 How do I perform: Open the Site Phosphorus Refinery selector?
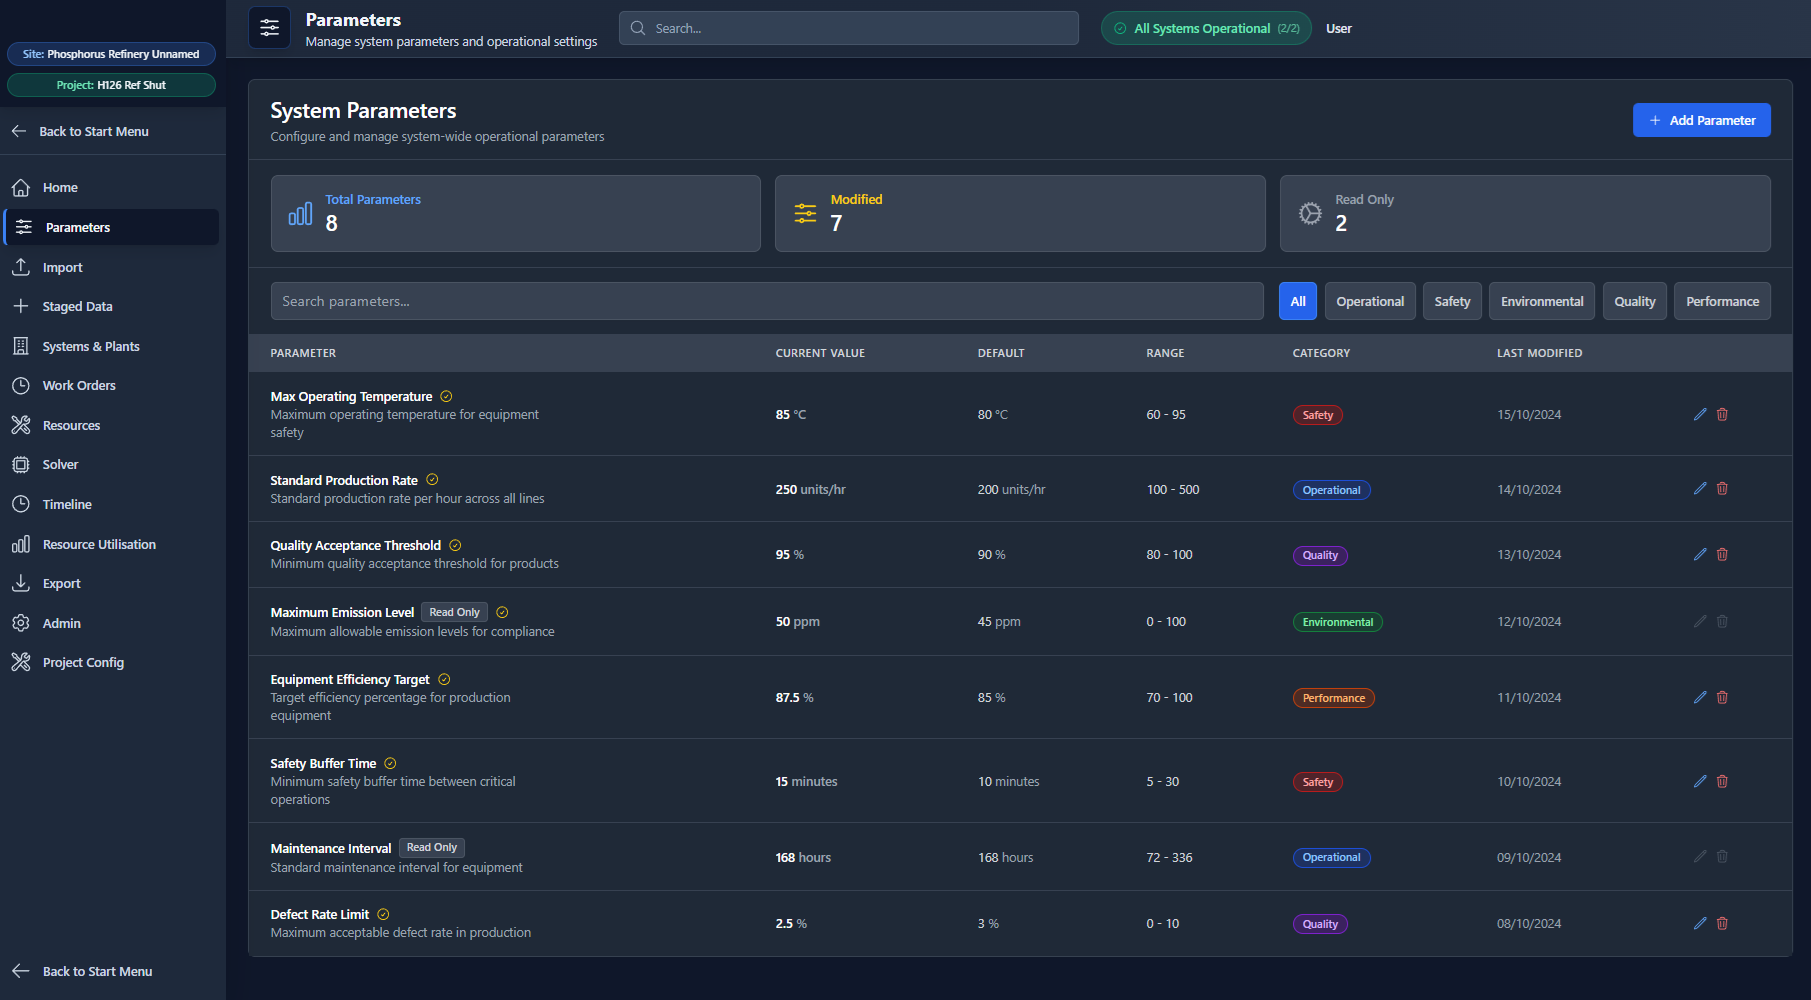click(x=111, y=54)
